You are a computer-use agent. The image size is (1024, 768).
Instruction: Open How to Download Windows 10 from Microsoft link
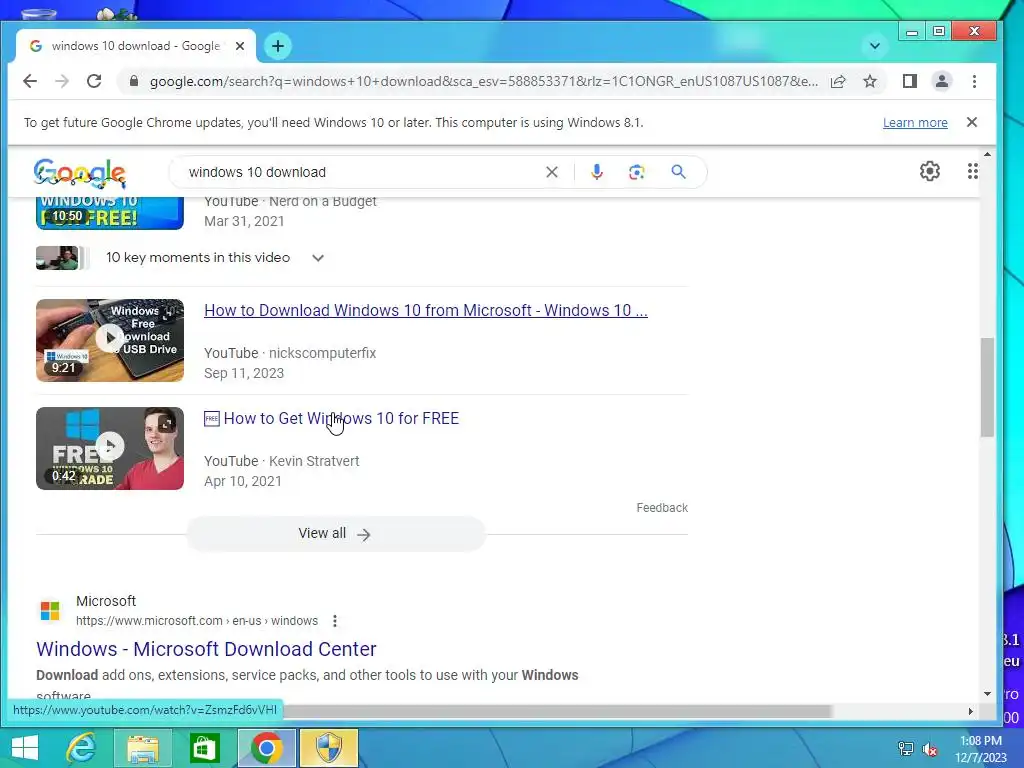[x=426, y=310]
